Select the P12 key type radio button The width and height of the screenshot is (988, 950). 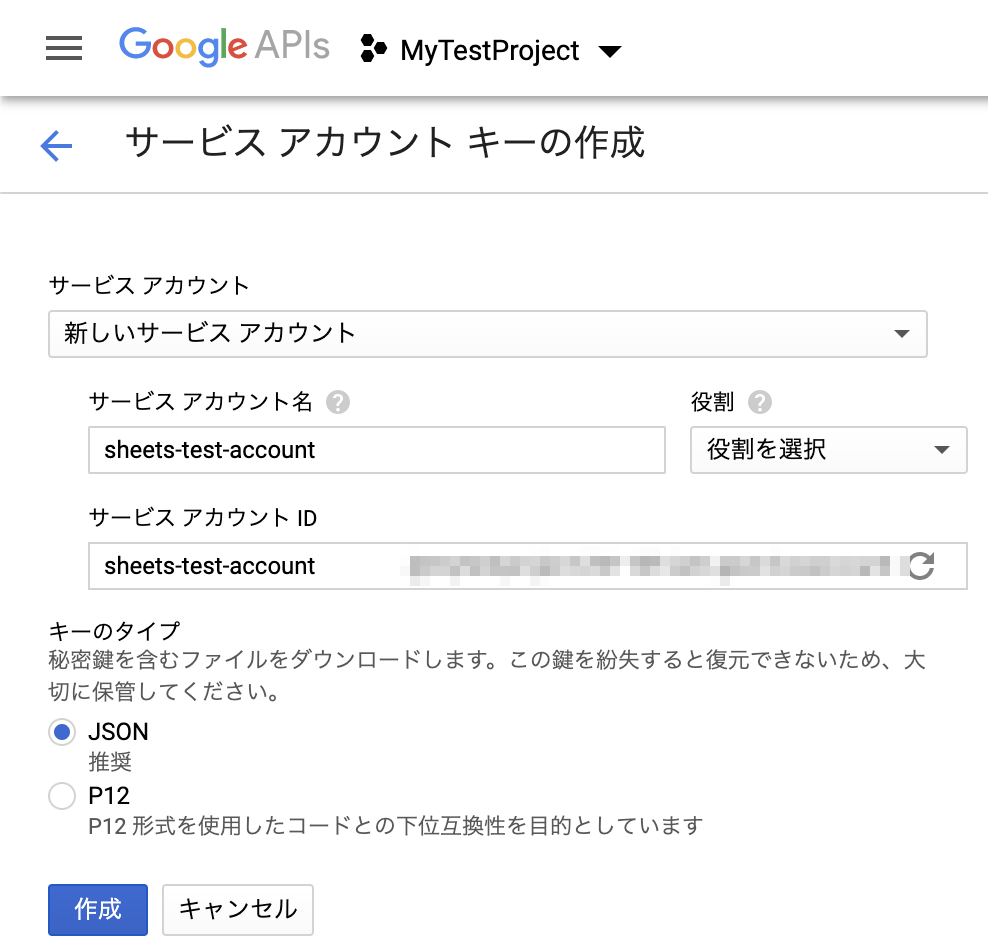tap(62, 796)
